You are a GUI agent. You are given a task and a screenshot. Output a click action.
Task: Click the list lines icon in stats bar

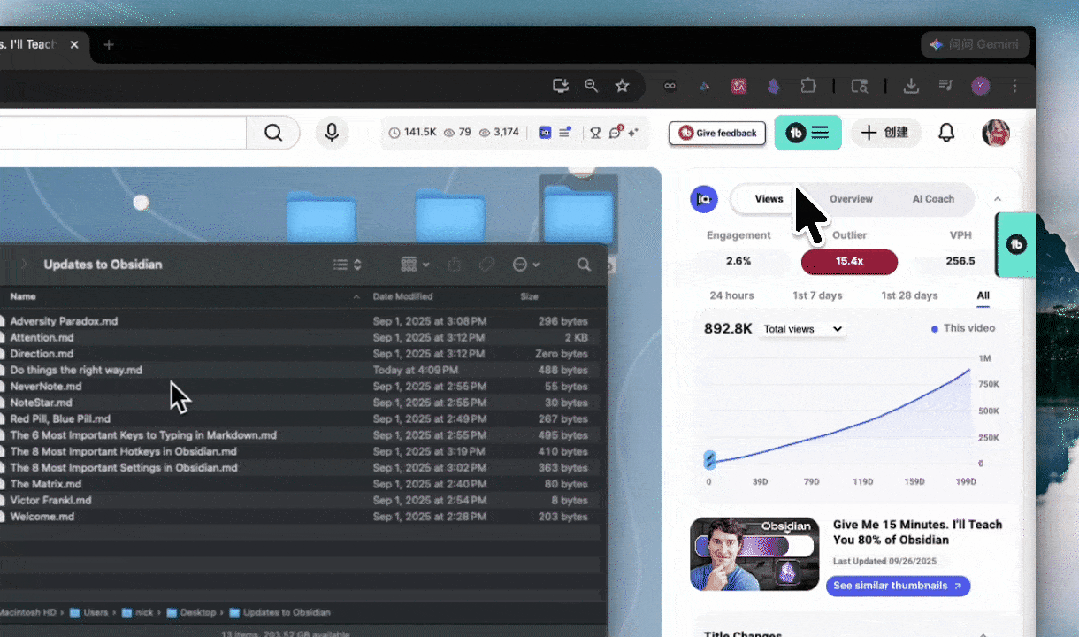tap(565, 132)
